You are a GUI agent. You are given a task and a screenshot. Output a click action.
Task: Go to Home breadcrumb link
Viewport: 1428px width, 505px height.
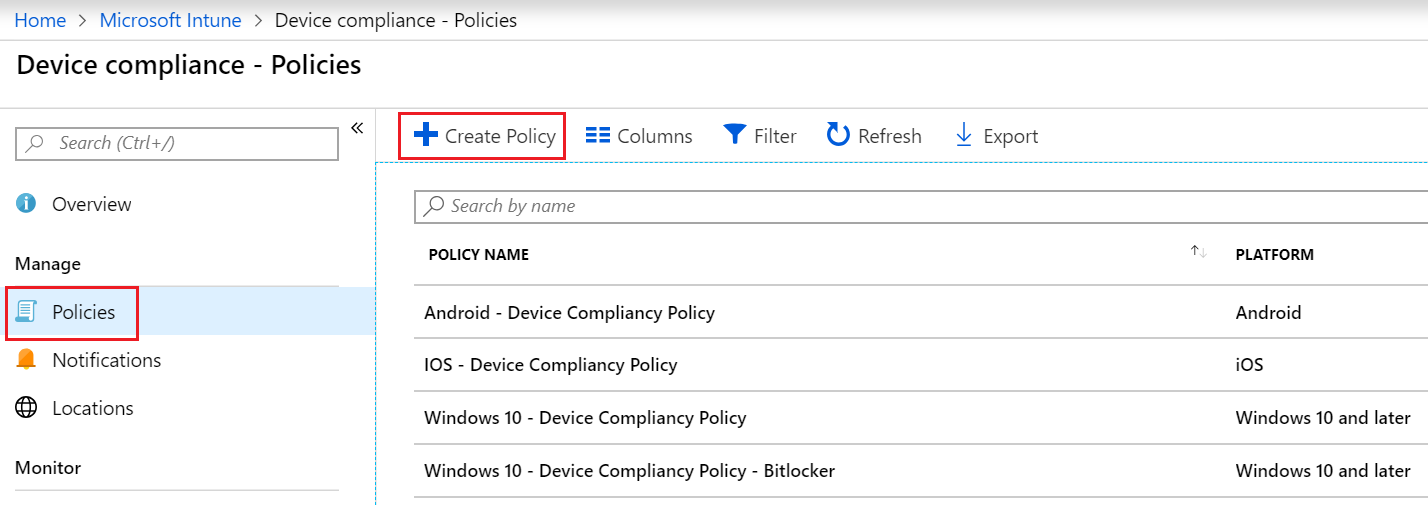[x=40, y=20]
